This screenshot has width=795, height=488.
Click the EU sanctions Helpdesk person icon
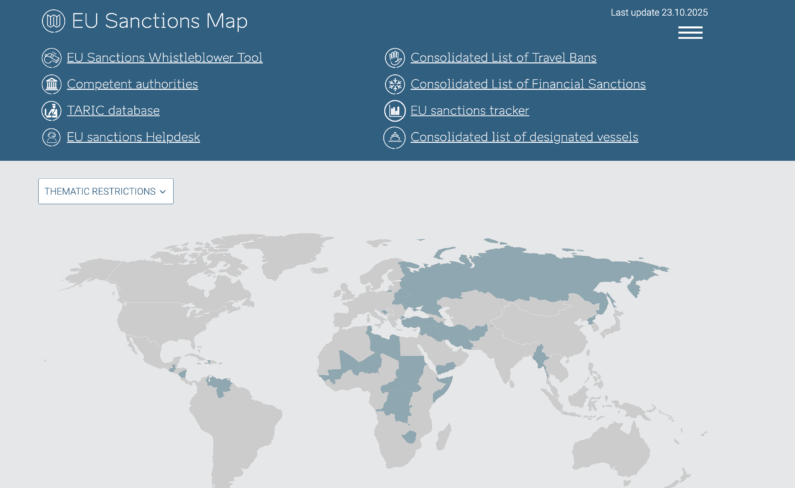pos(51,137)
